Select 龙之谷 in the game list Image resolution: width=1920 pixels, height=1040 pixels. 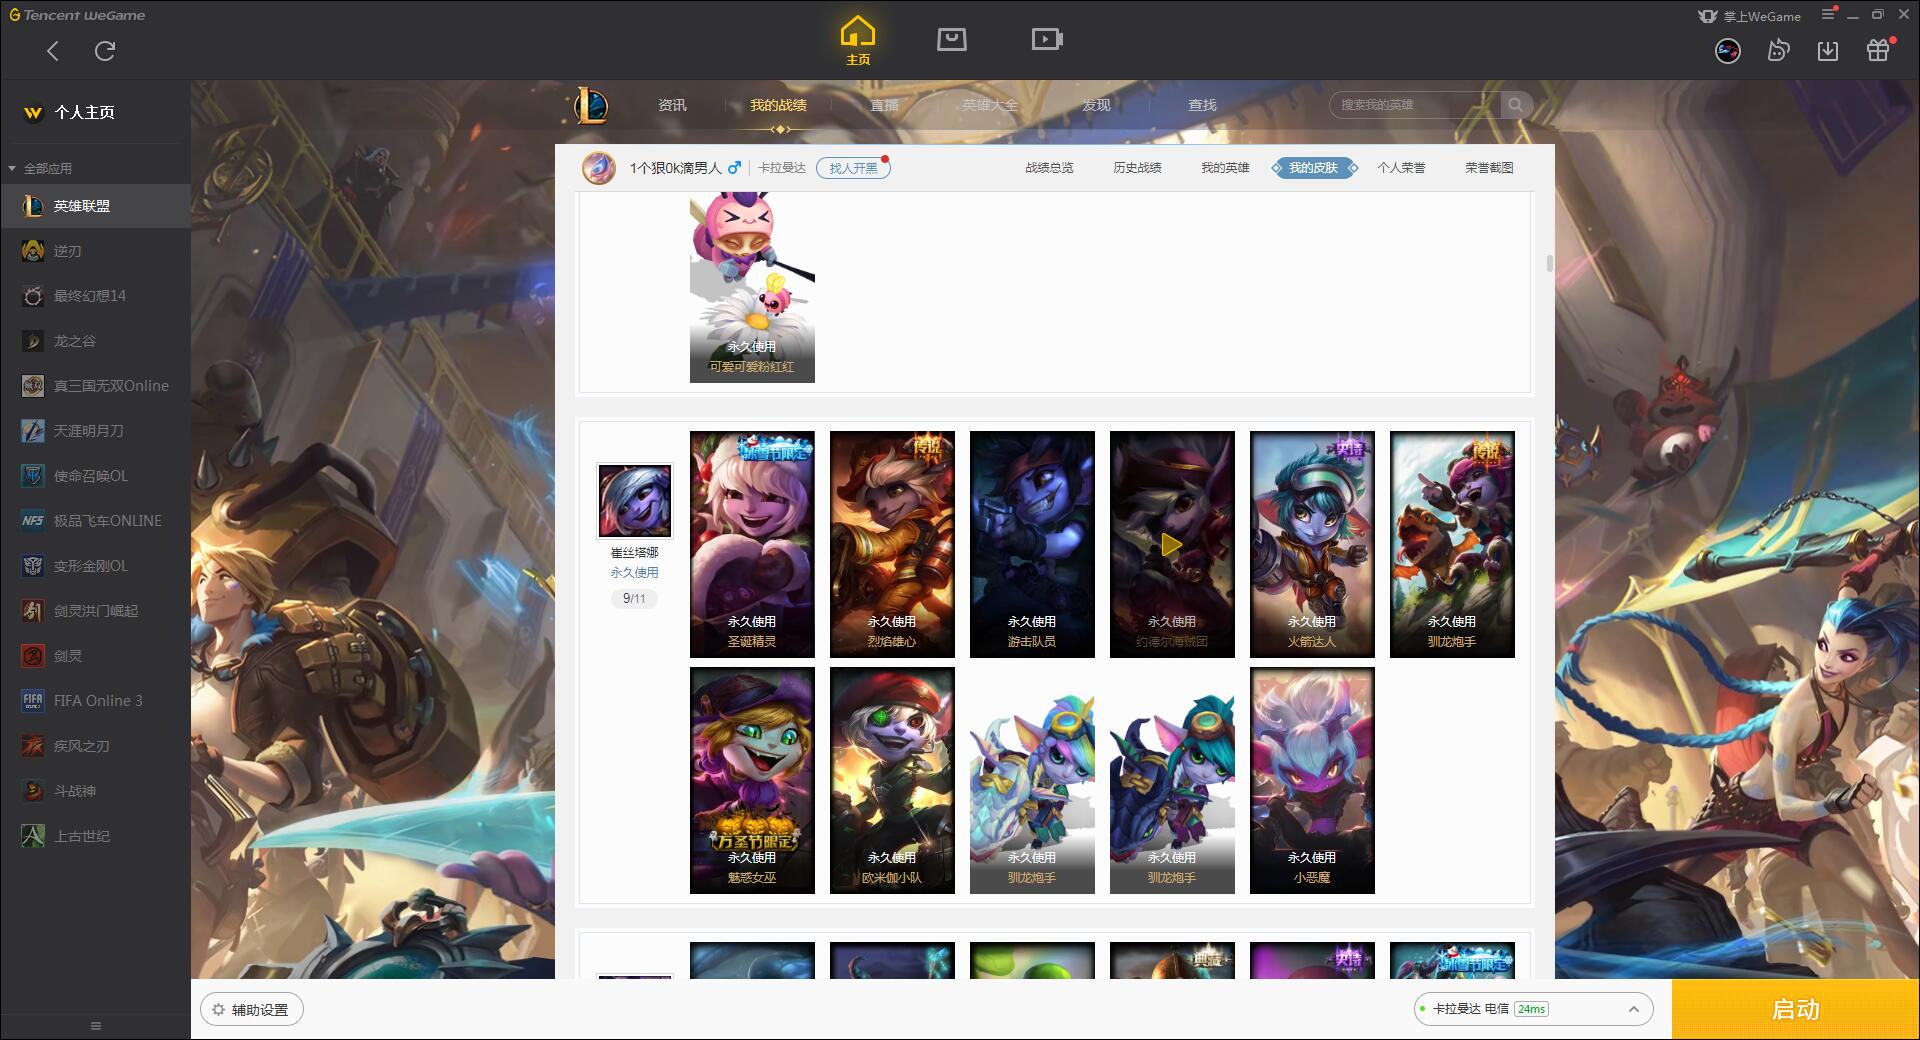coord(95,341)
